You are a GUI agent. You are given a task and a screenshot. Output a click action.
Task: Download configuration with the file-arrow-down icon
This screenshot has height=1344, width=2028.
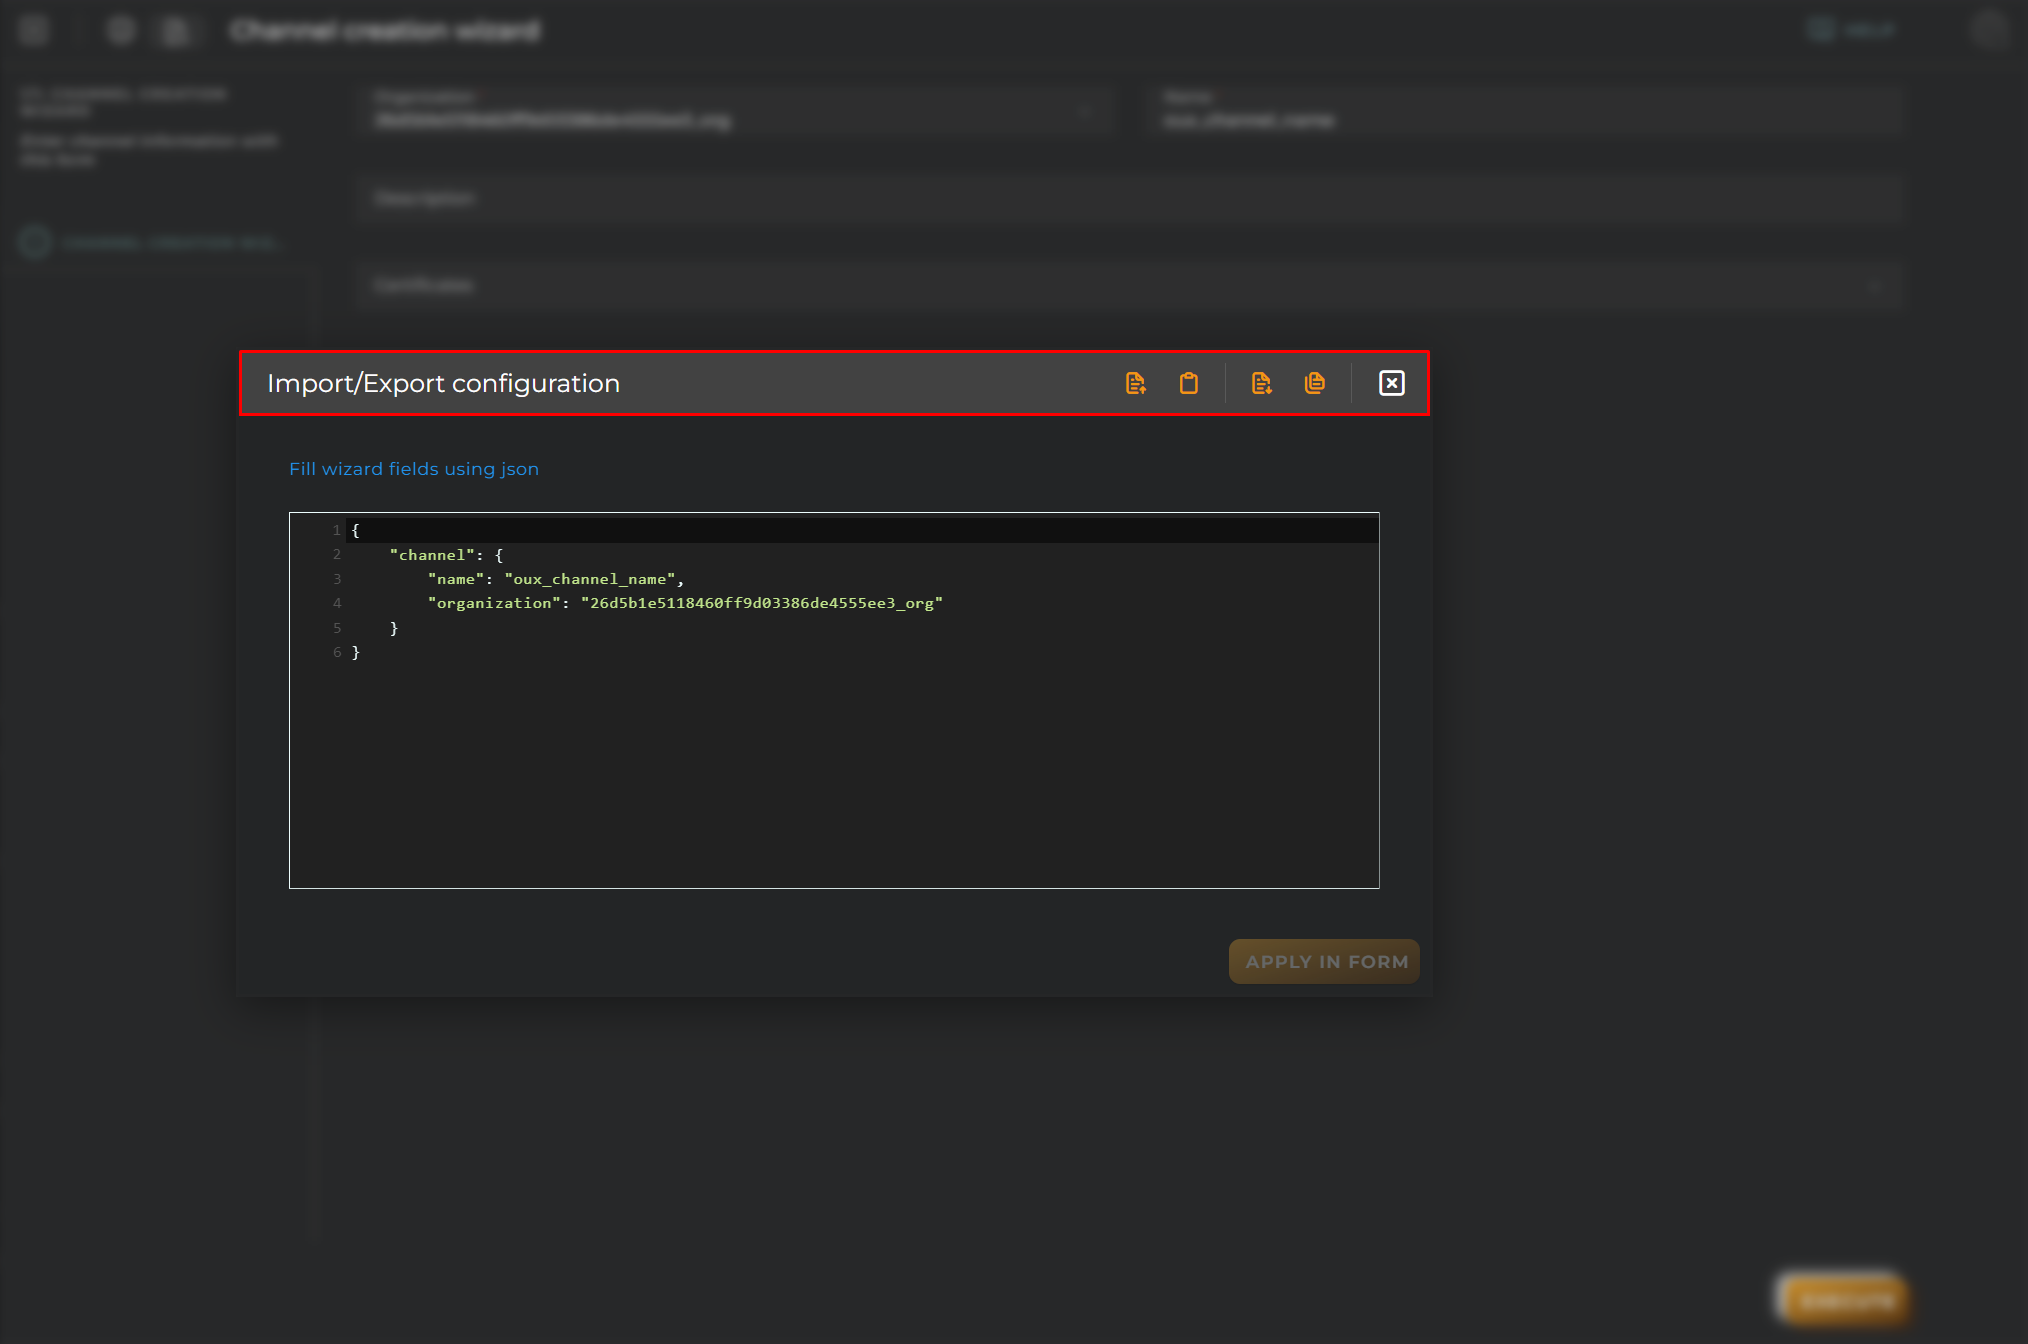pyautogui.click(x=1261, y=383)
